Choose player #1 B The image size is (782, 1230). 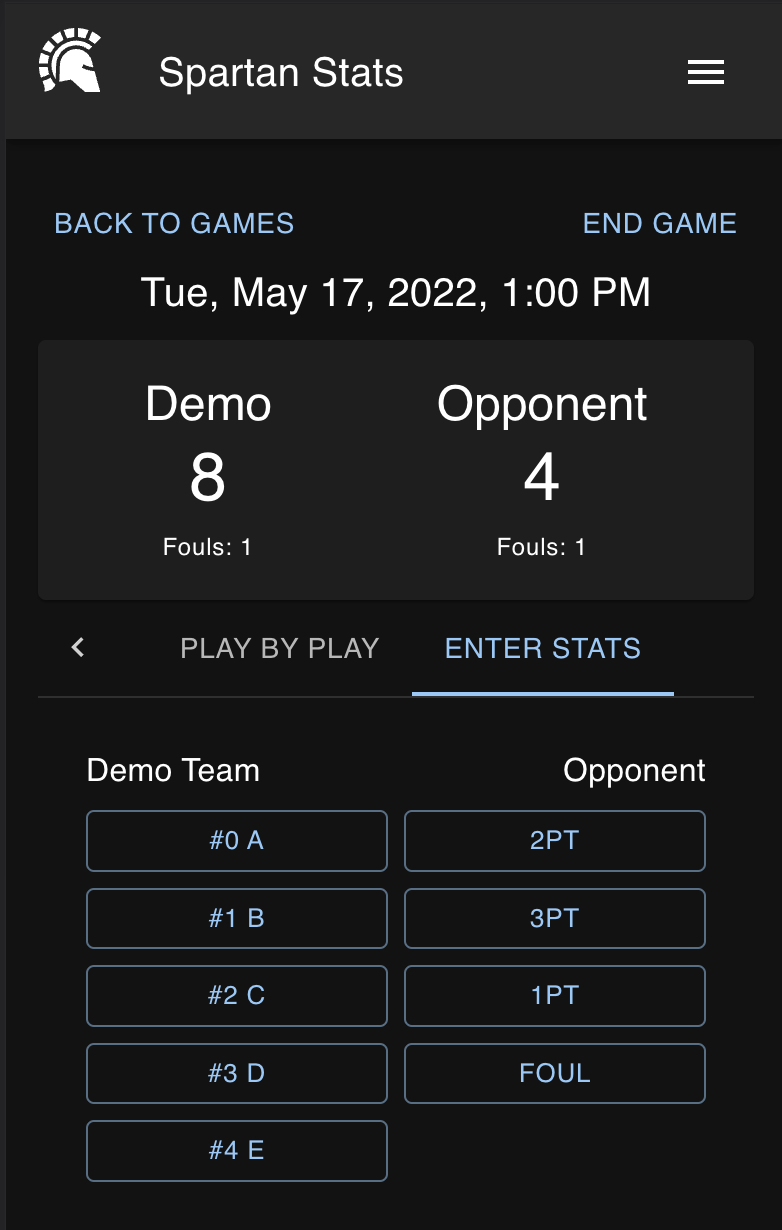click(x=237, y=918)
